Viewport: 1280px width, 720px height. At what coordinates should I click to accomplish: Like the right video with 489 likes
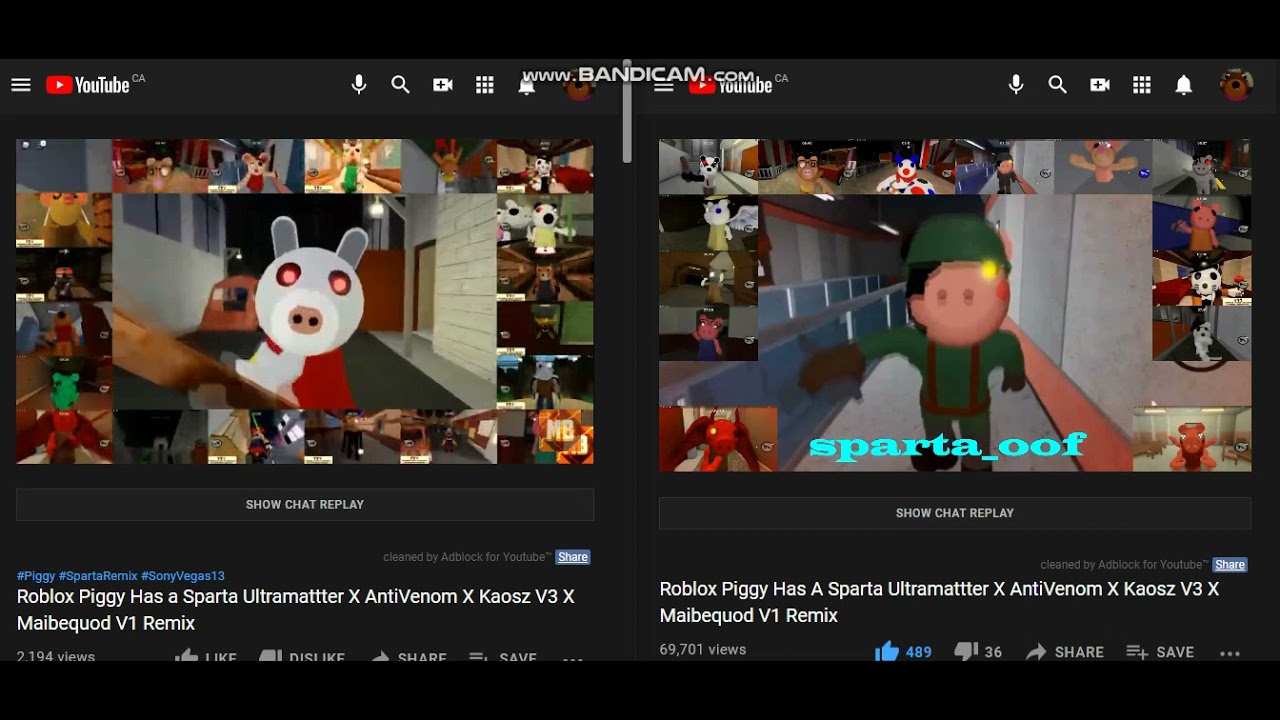point(903,652)
